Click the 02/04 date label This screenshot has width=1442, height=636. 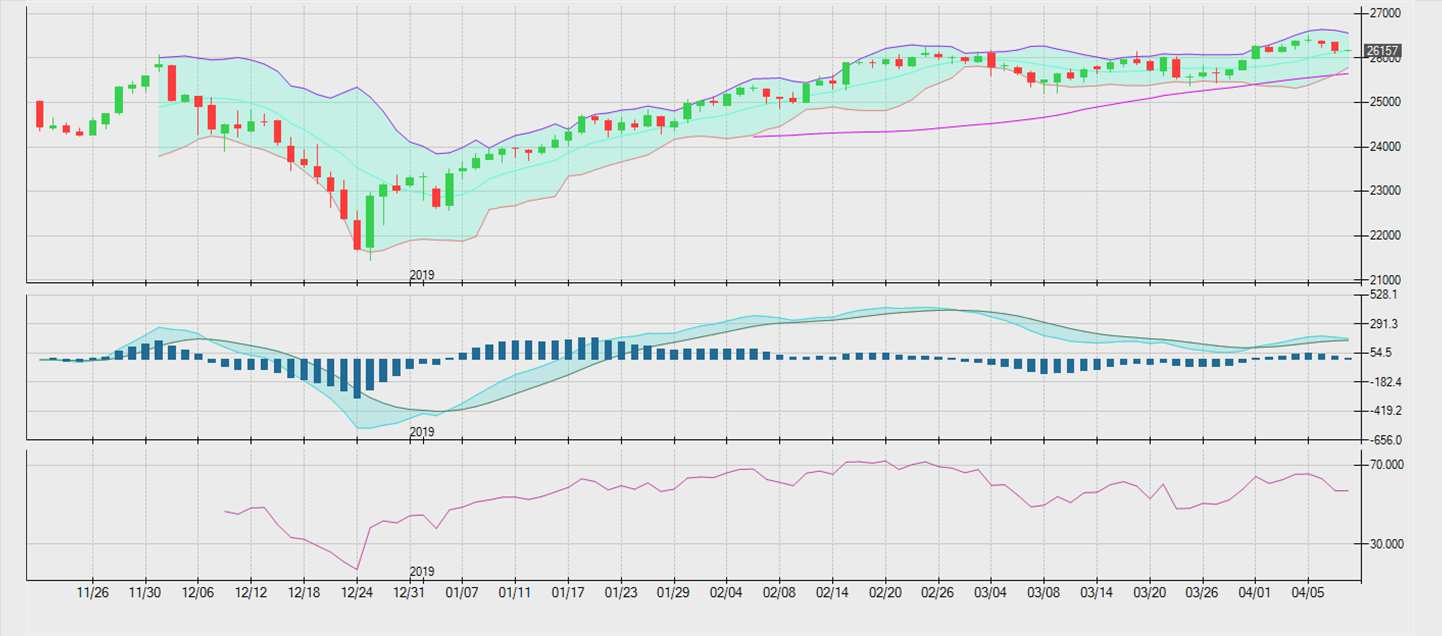[727, 591]
